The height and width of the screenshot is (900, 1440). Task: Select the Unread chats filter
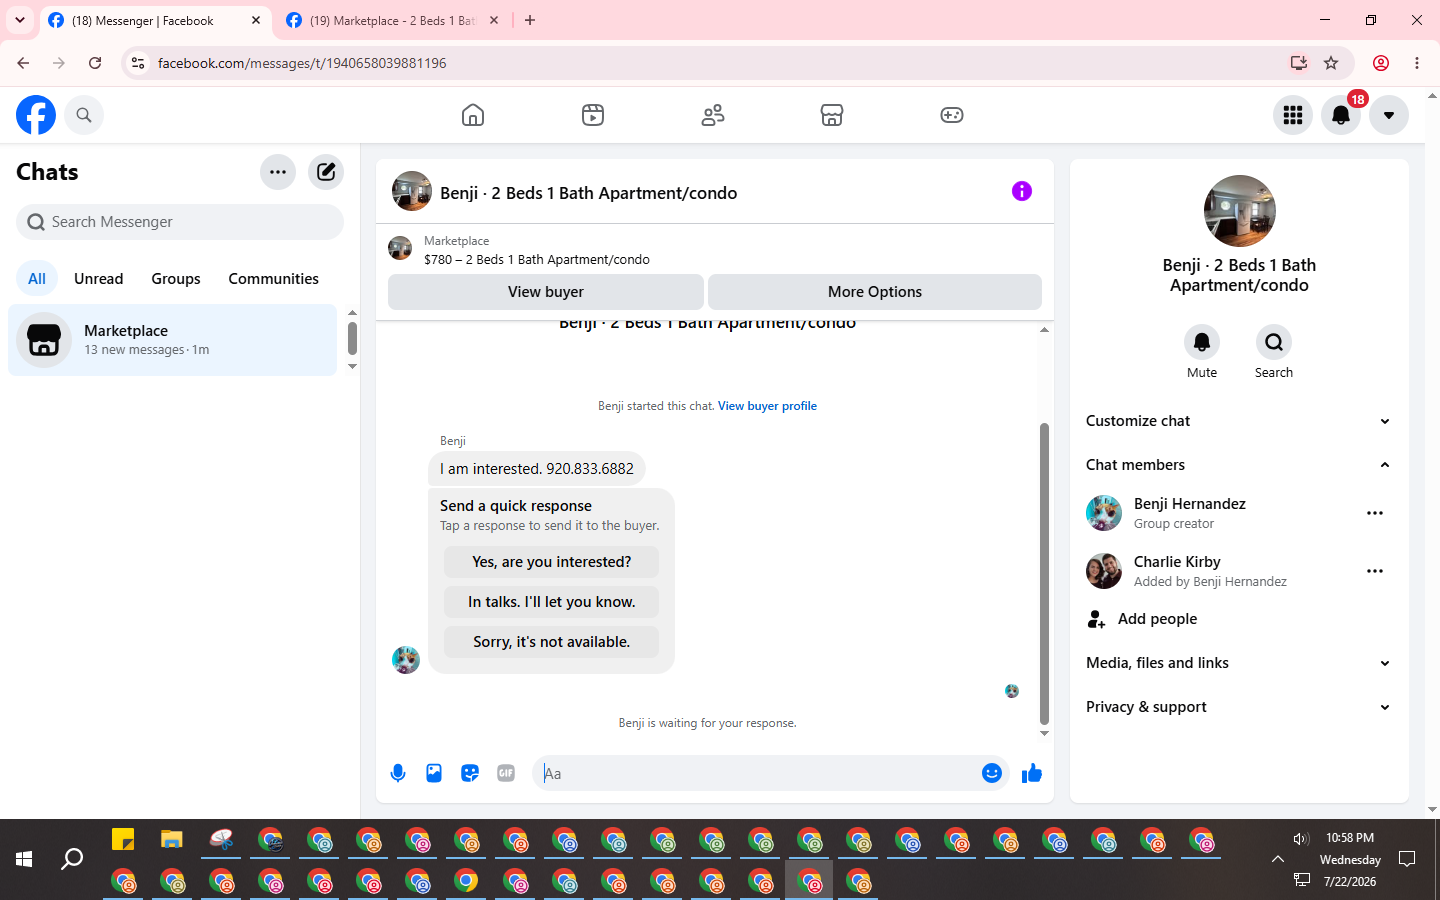[x=99, y=279]
